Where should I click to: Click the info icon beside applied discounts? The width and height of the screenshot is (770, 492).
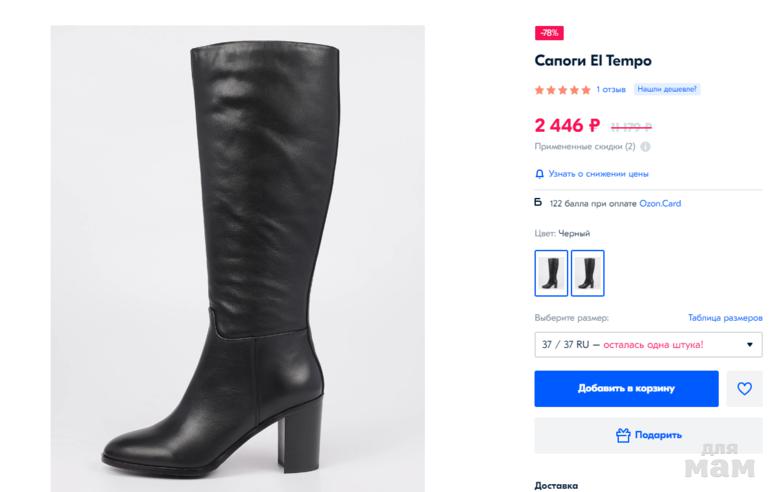coord(645,147)
